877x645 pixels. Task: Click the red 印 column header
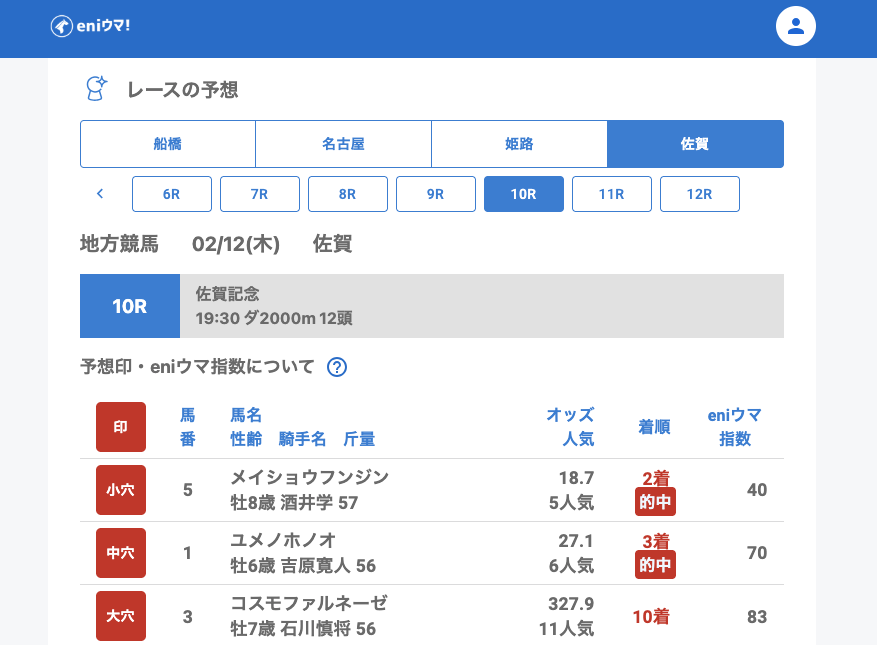pyautogui.click(x=121, y=427)
